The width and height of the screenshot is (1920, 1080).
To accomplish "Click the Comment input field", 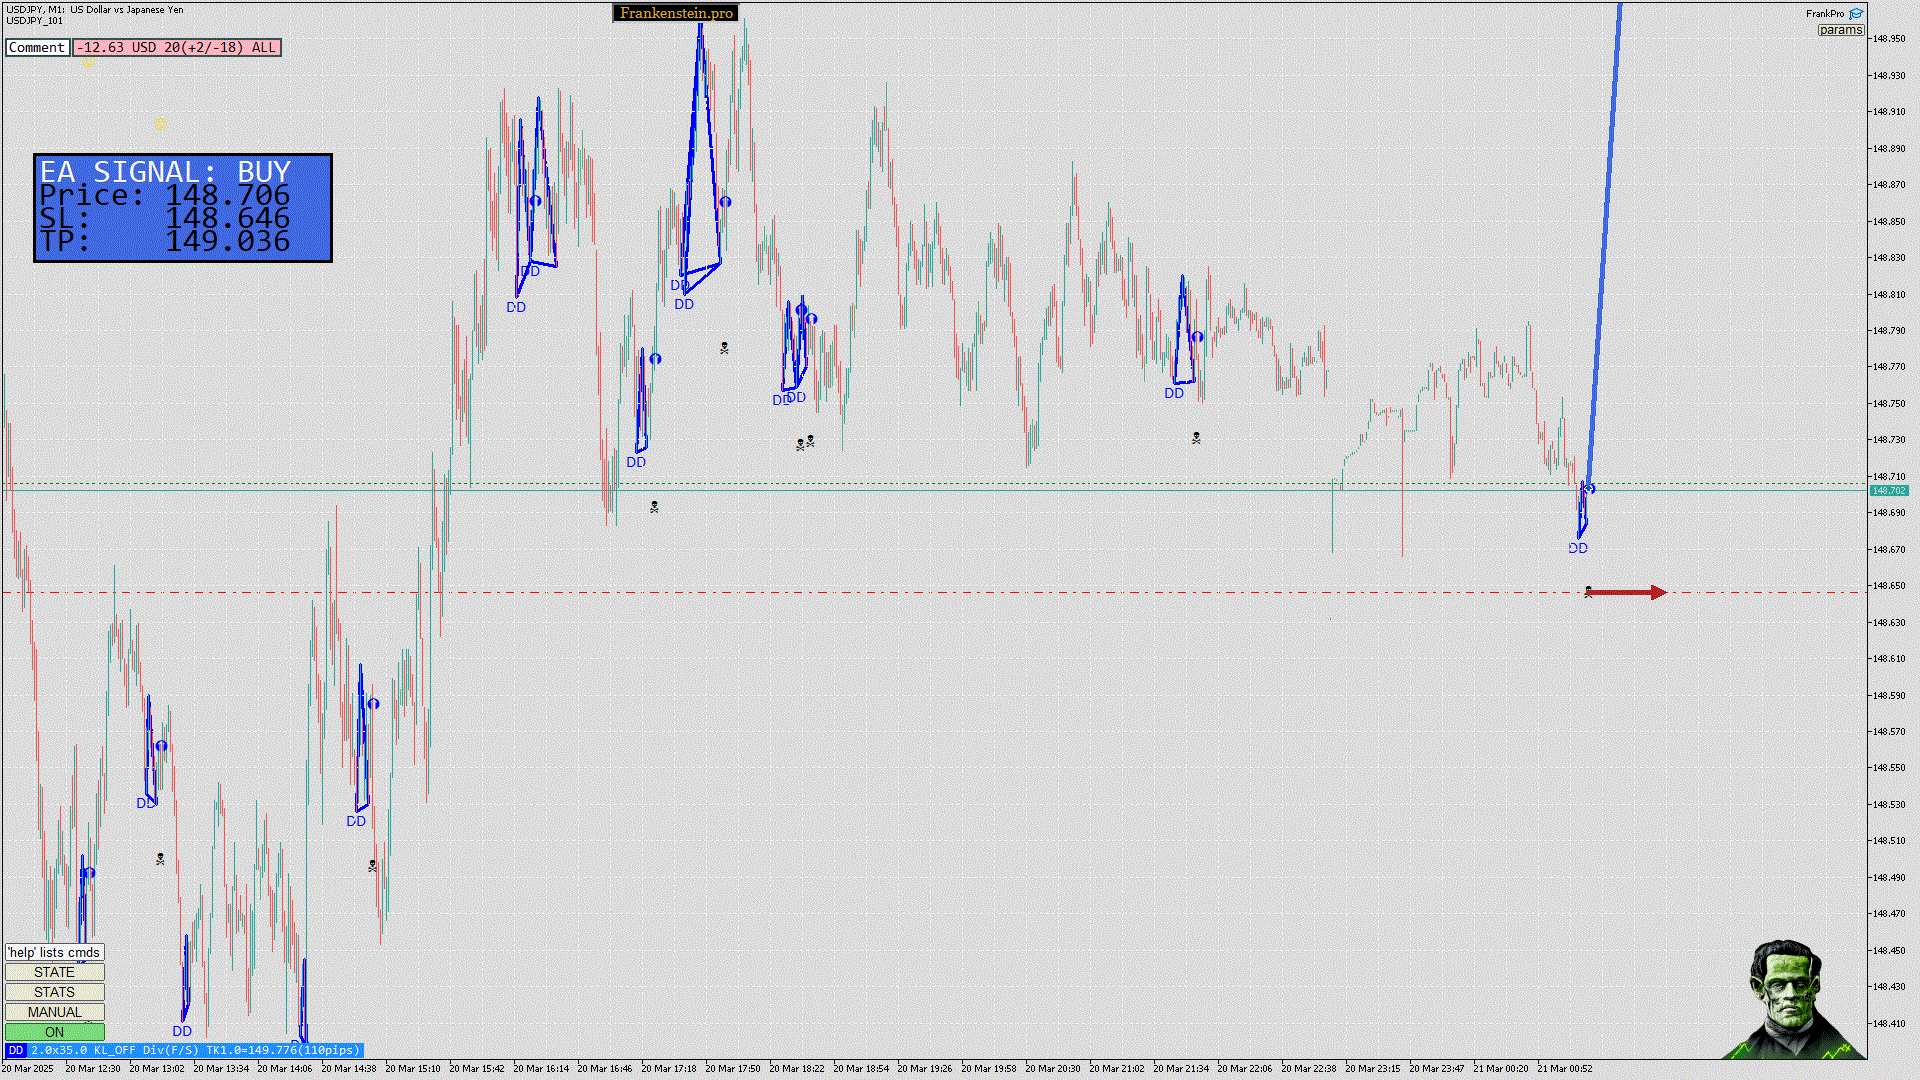I will tap(37, 47).
